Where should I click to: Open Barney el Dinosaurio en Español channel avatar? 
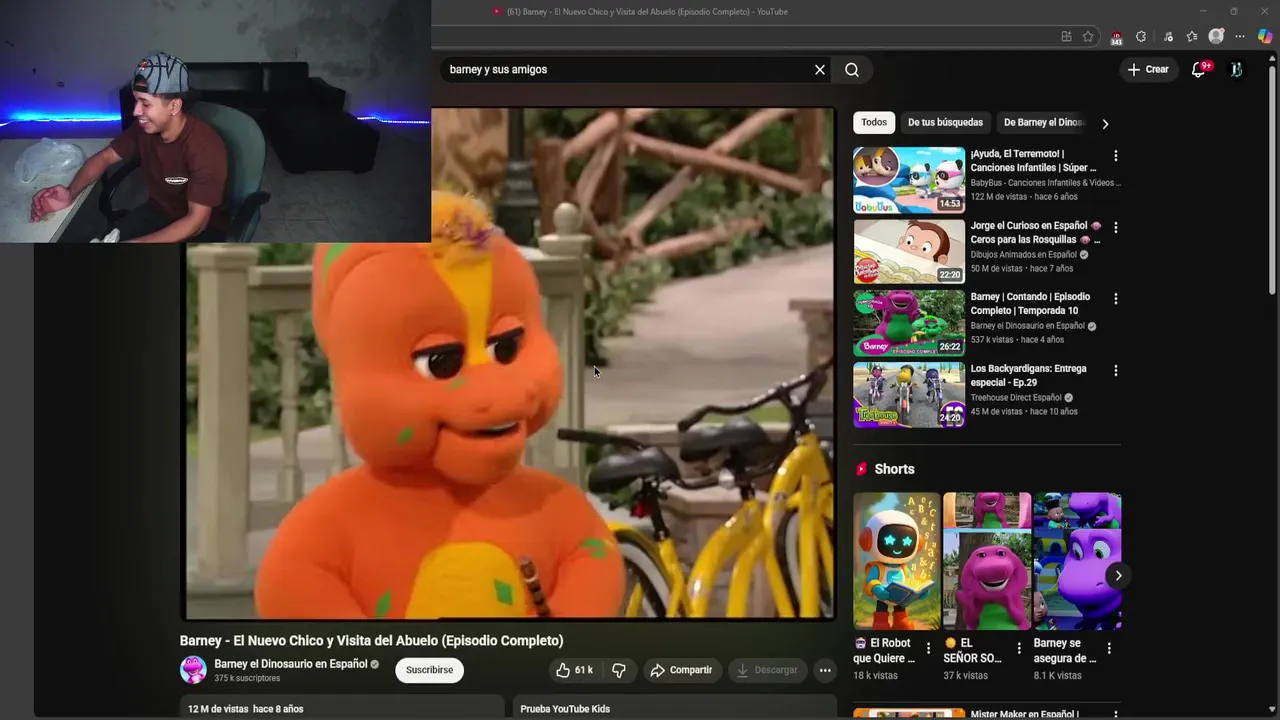point(193,670)
